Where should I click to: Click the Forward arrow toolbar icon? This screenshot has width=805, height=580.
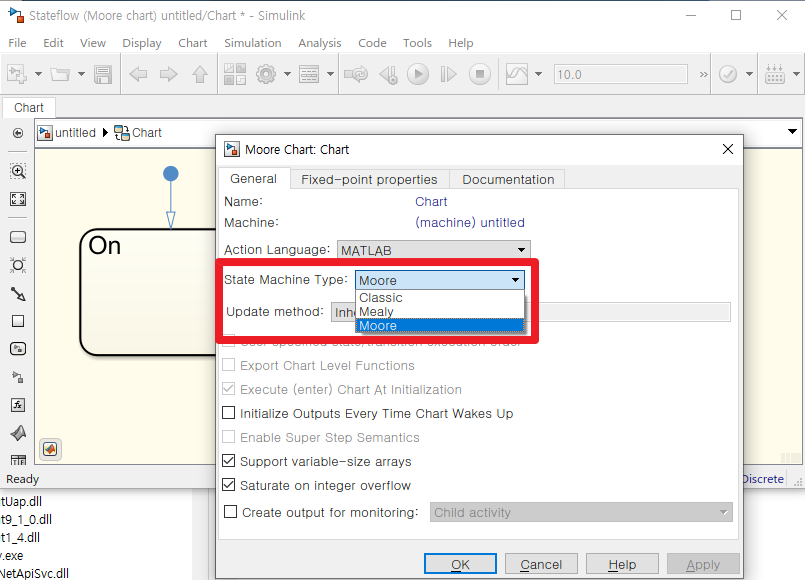click(x=168, y=74)
